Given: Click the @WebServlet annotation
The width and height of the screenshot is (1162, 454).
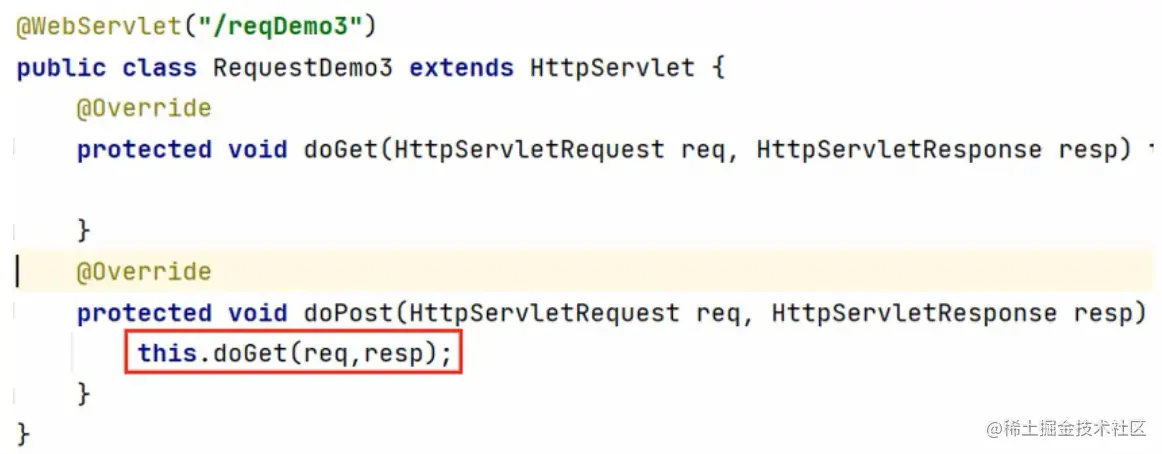Looking at the screenshot, I should pyautogui.click(x=98, y=28).
